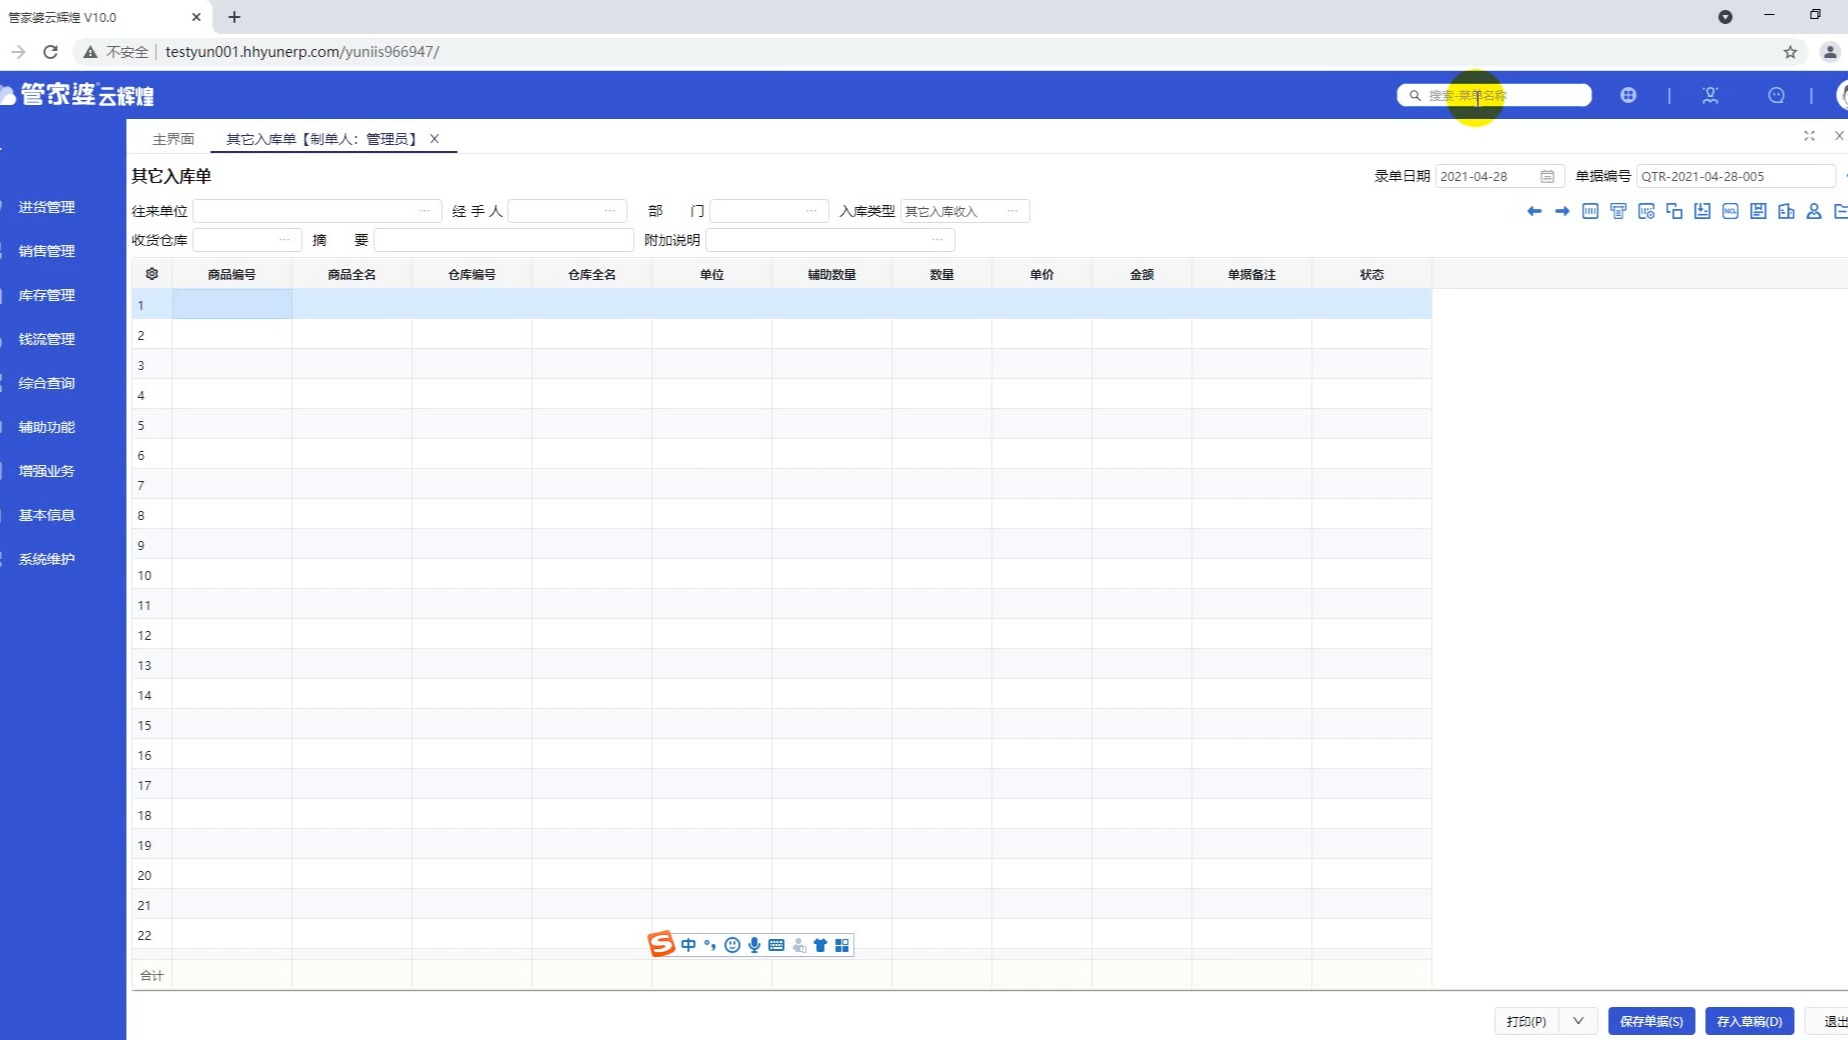This screenshot has height=1040, width=1848.
Task: Click the barcode scan toolbar icon
Action: point(1590,211)
